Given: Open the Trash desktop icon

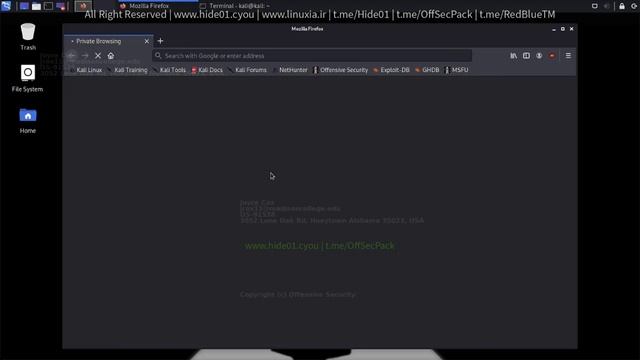Looking at the screenshot, I should click(28, 37).
